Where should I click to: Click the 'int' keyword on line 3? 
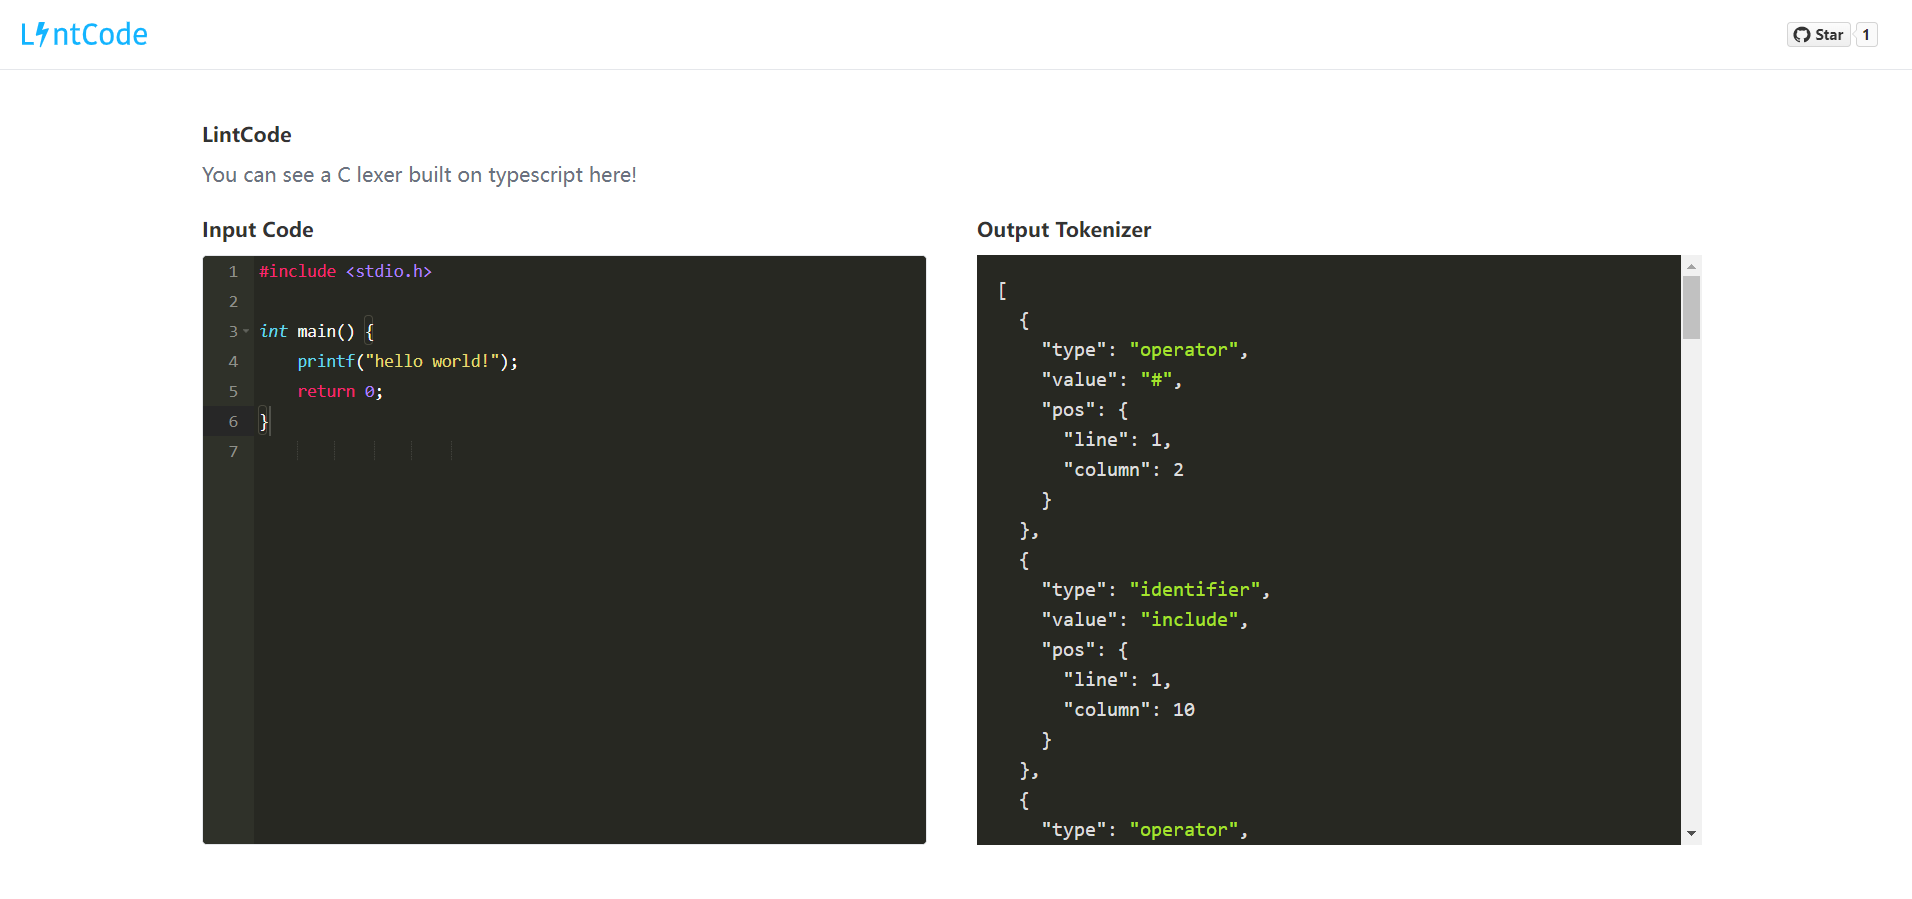click(x=273, y=331)
